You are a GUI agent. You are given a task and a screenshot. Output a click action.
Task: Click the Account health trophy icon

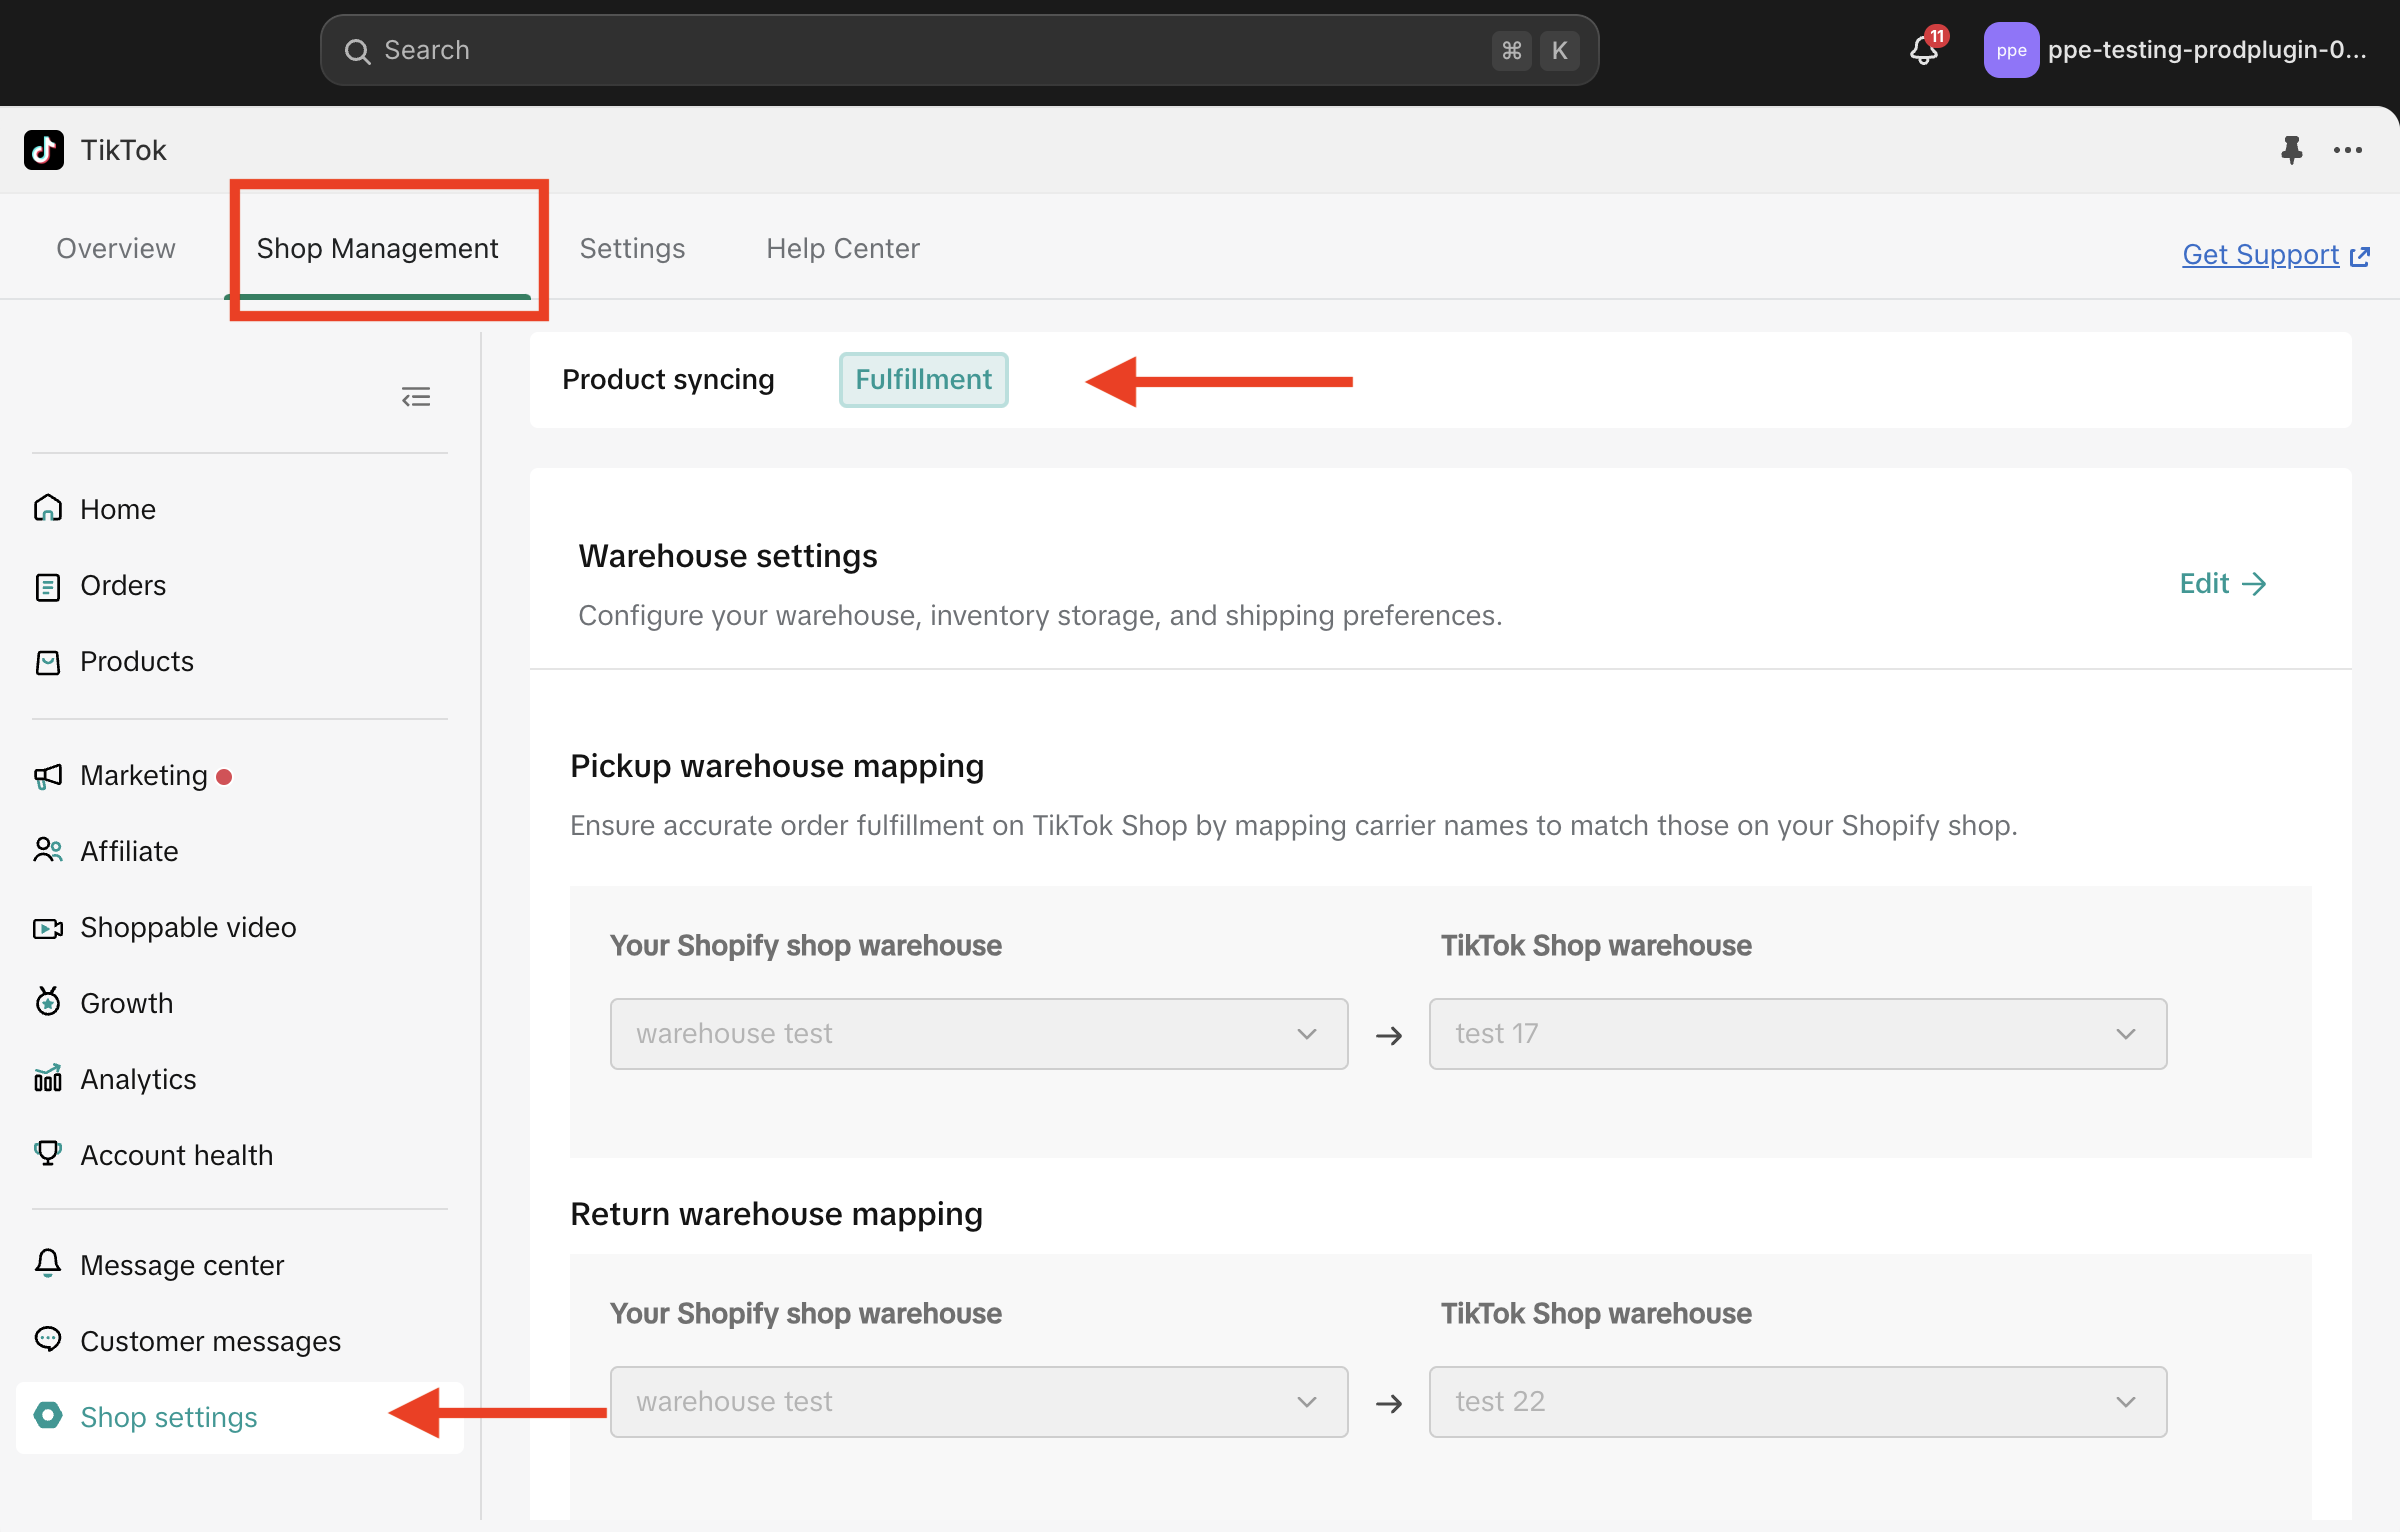pos(48,1154)
